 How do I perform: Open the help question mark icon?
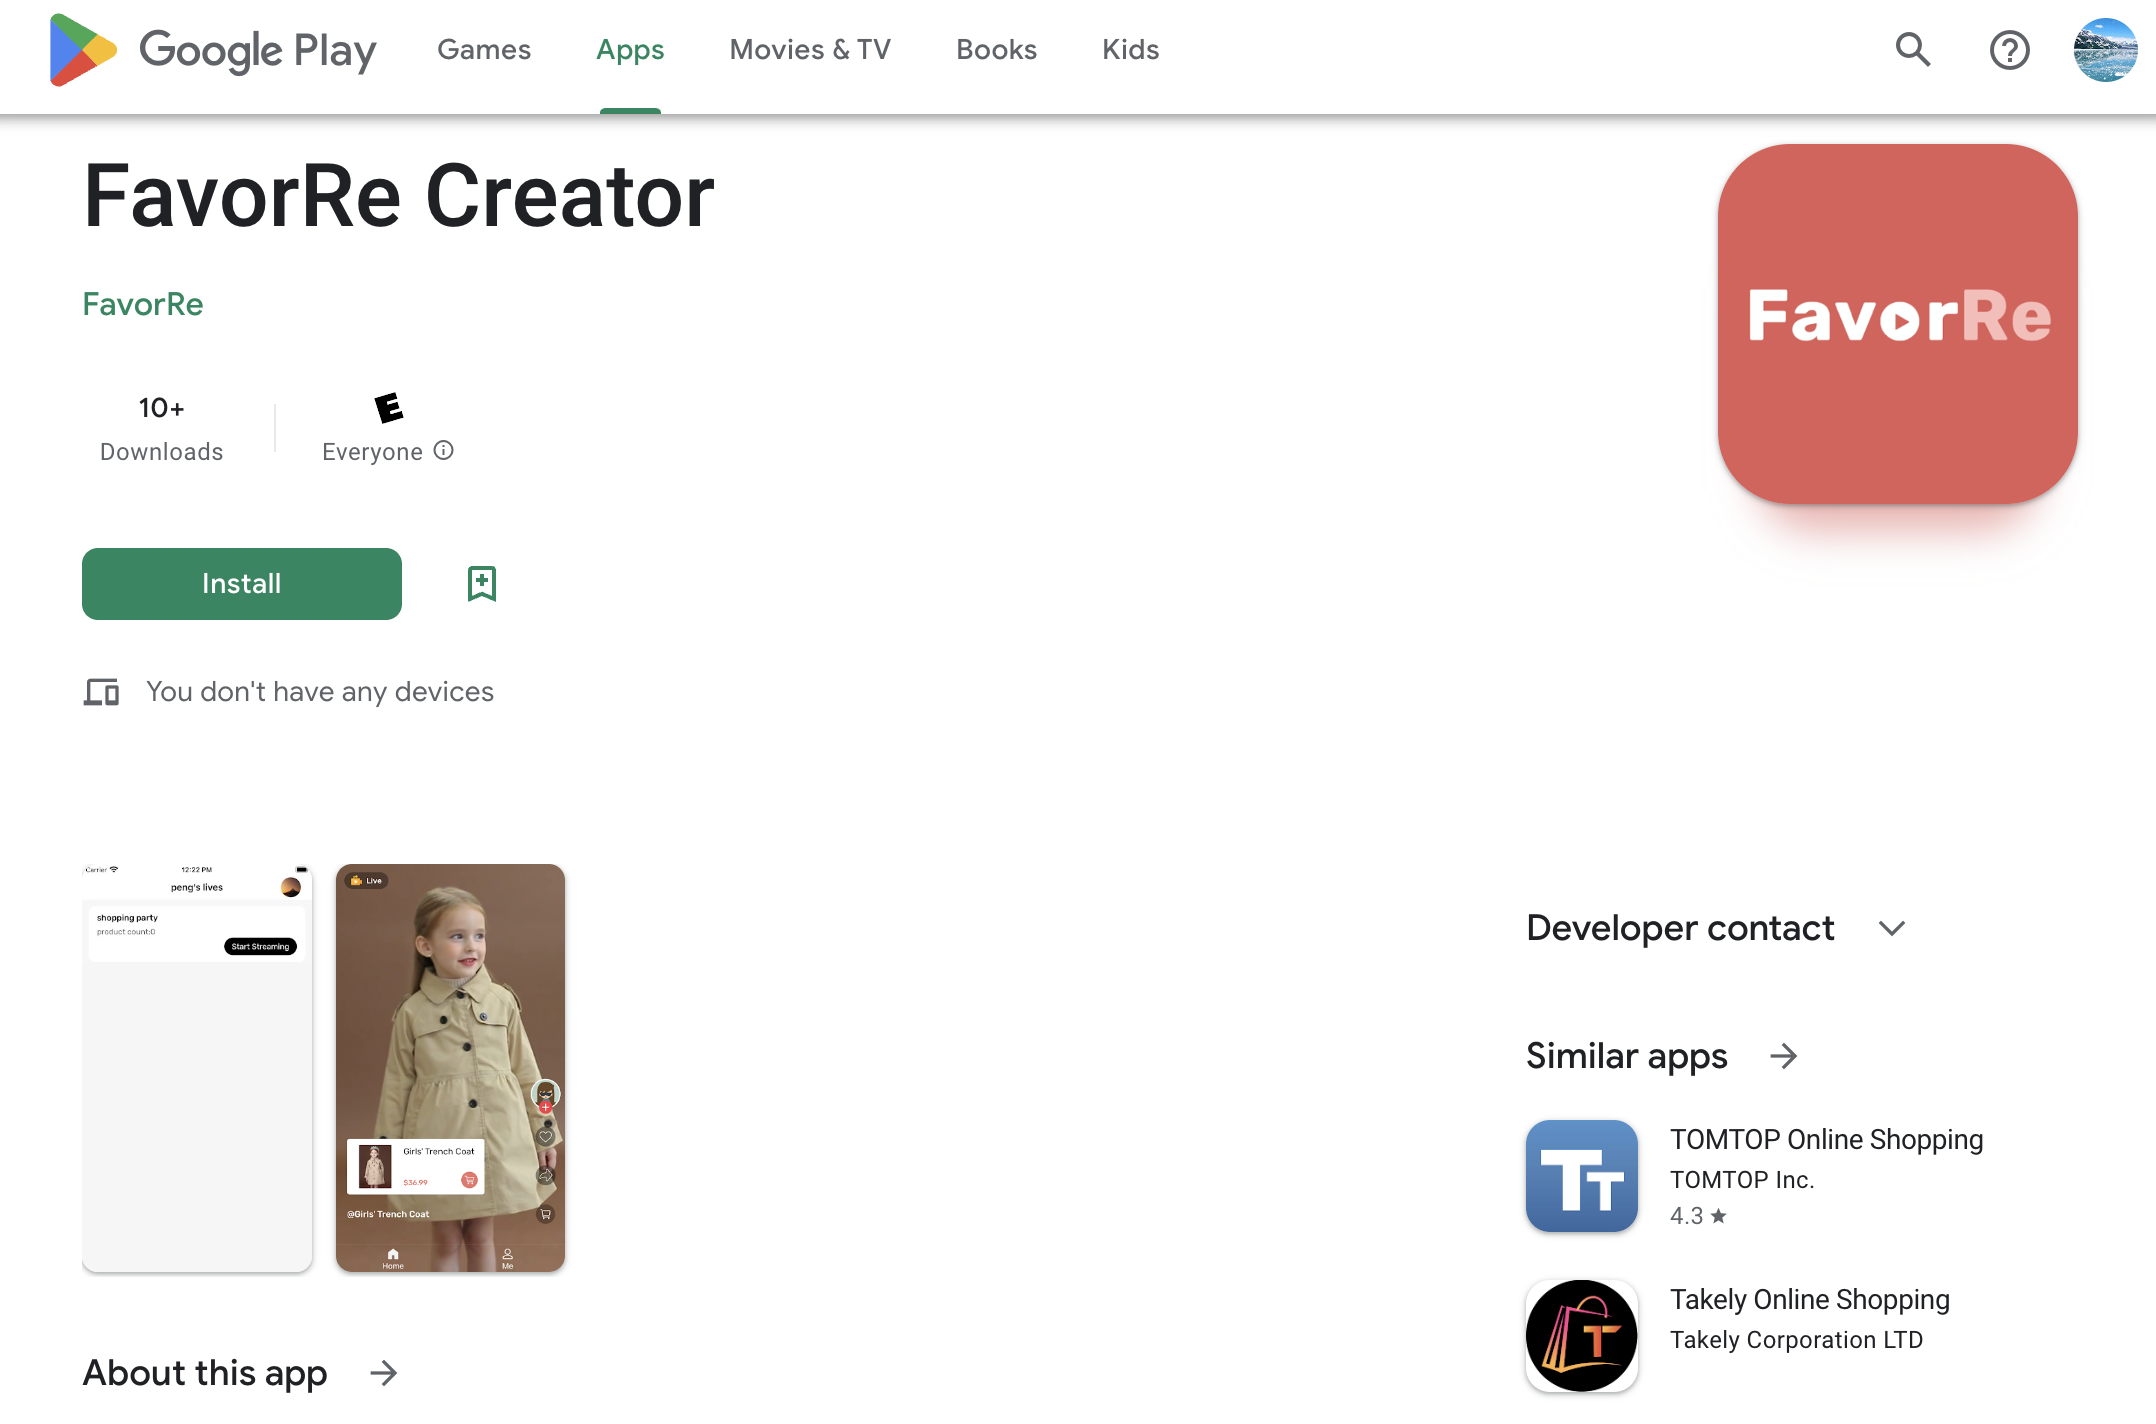coord(2009,50)
